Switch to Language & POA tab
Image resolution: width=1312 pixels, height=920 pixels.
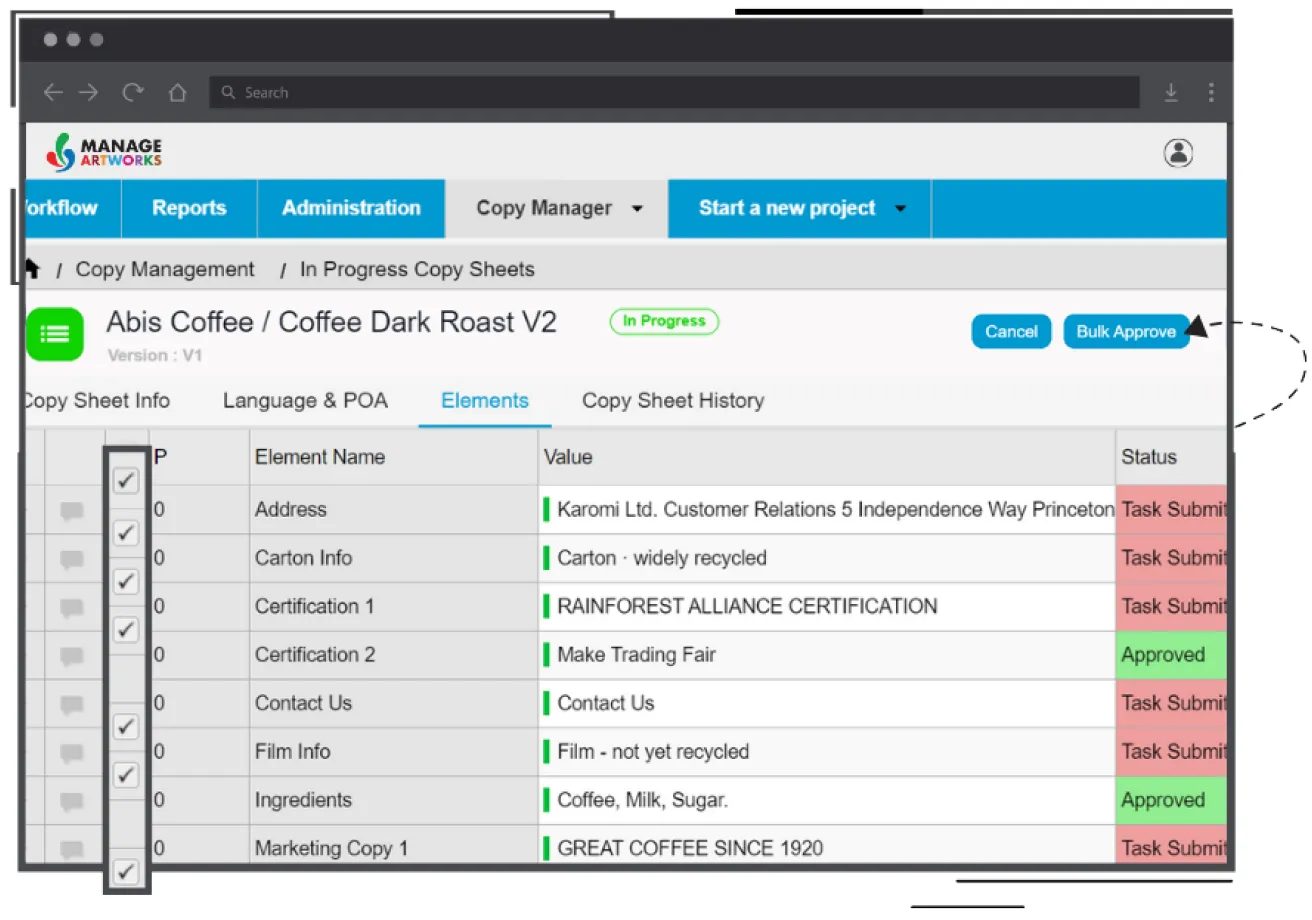click(x=305, y=401)
